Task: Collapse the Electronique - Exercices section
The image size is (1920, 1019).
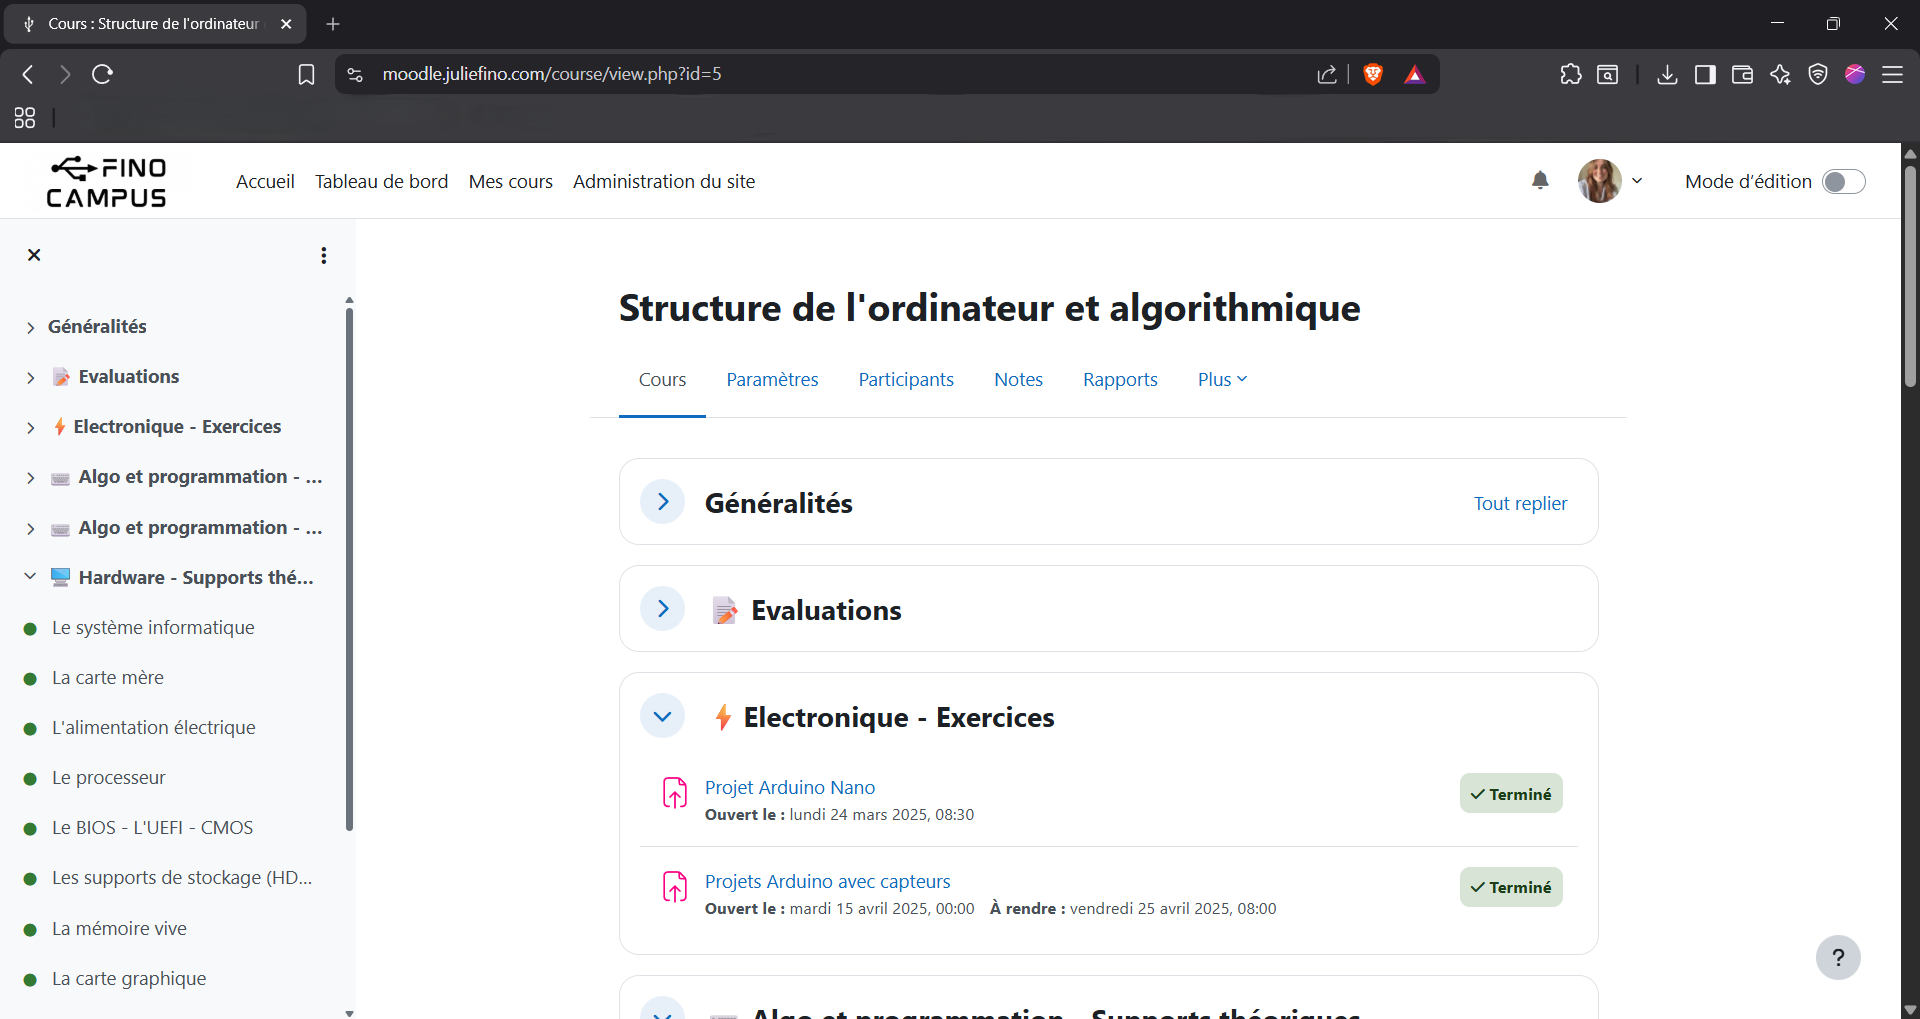Action: click(x=662, y=716)
